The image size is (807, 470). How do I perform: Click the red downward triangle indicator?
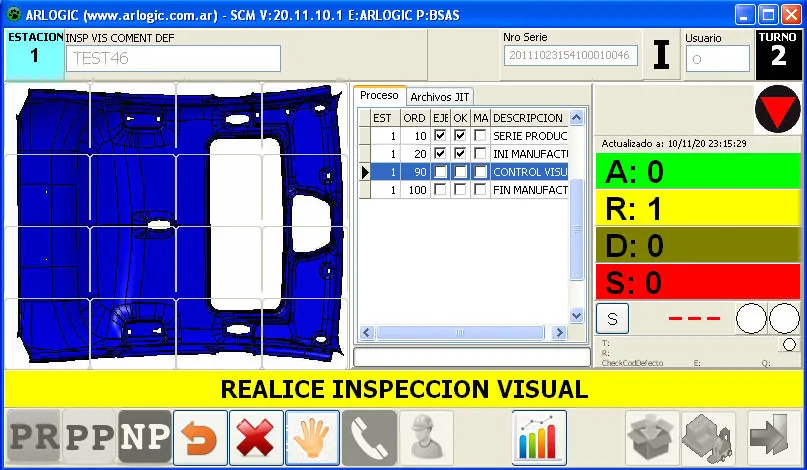(x=777, y=109)
